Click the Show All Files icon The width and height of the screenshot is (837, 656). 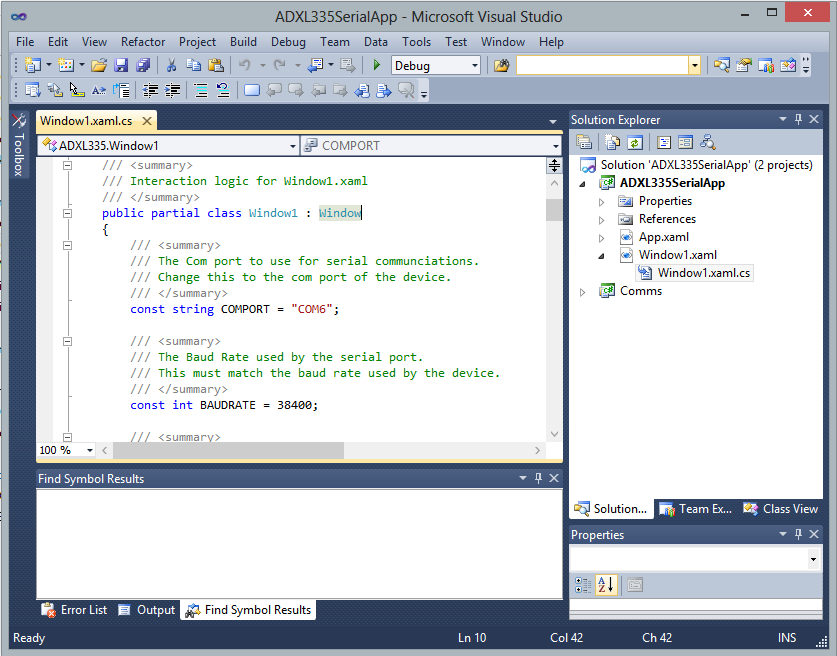[x=612, y=143]
